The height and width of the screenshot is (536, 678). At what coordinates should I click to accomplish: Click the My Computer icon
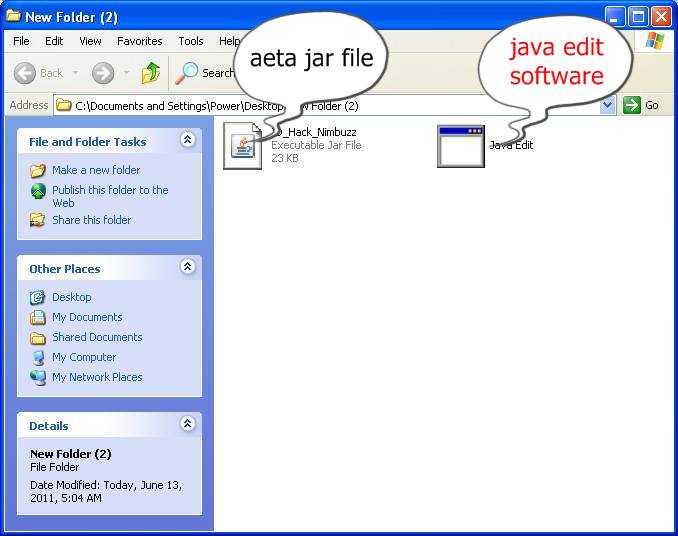pos(38,357)
